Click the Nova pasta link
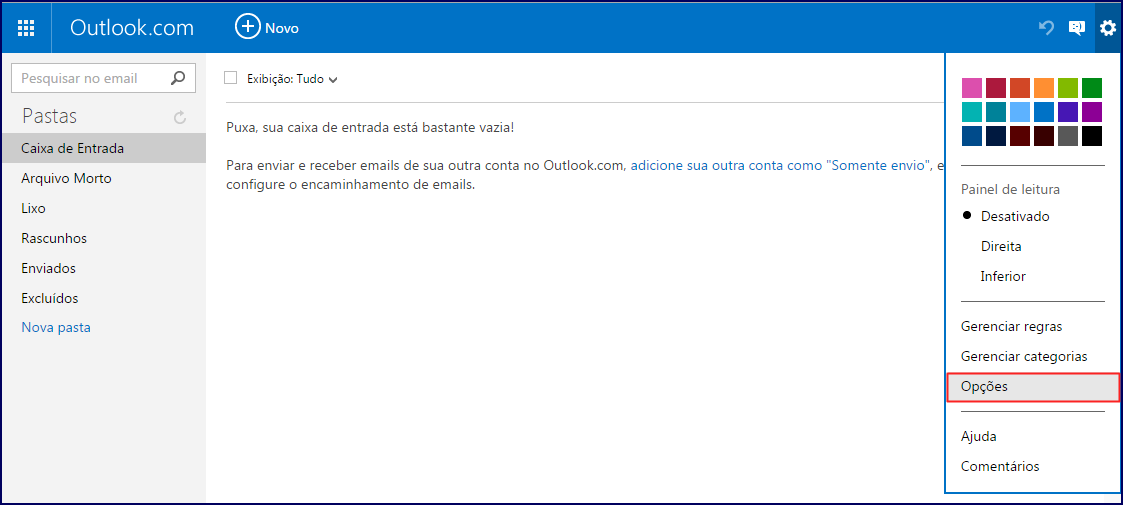Viewport: 1123px width, 505px height. [x=56, y=328]
